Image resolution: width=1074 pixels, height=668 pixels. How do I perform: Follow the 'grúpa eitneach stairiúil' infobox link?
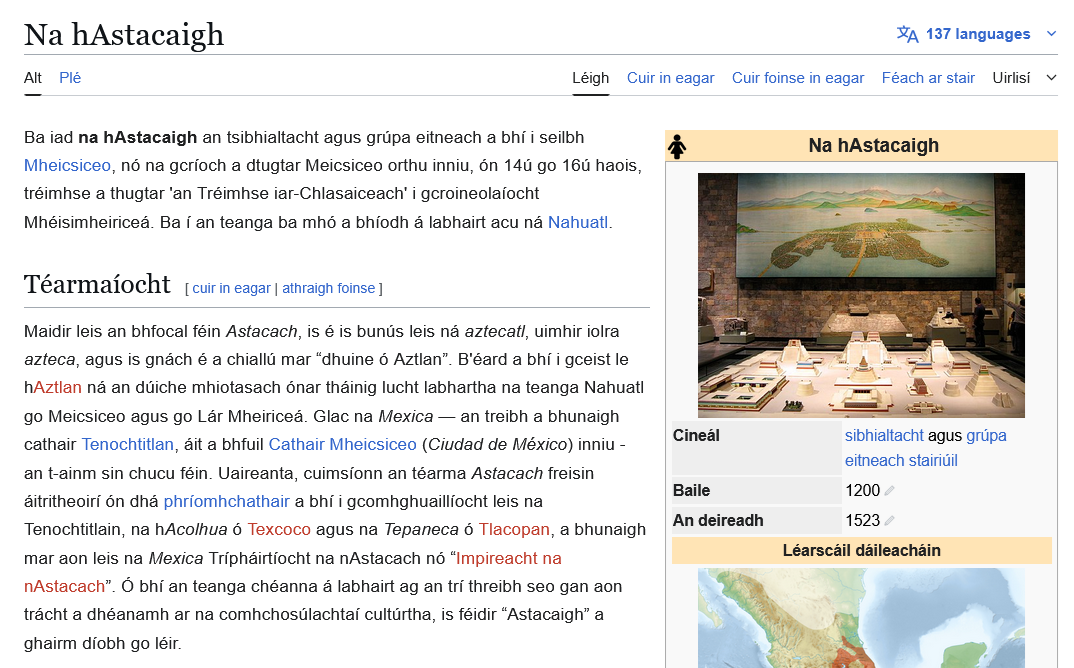[x=901, y=460]
